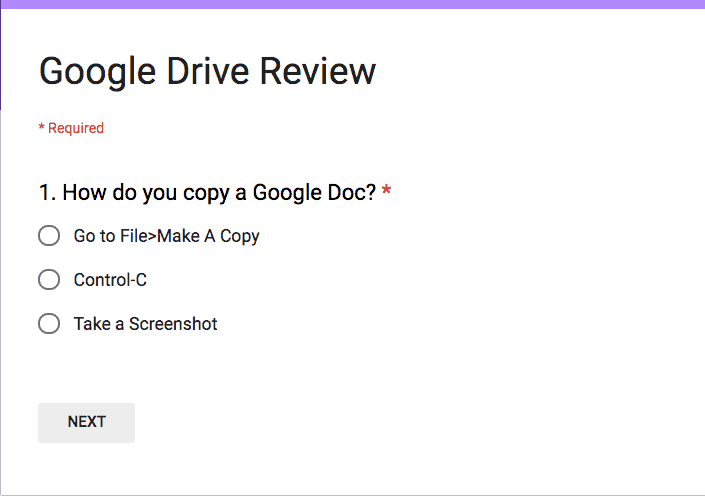Click the question number '1.'
The image size is (705, 496).
(47, 192)
